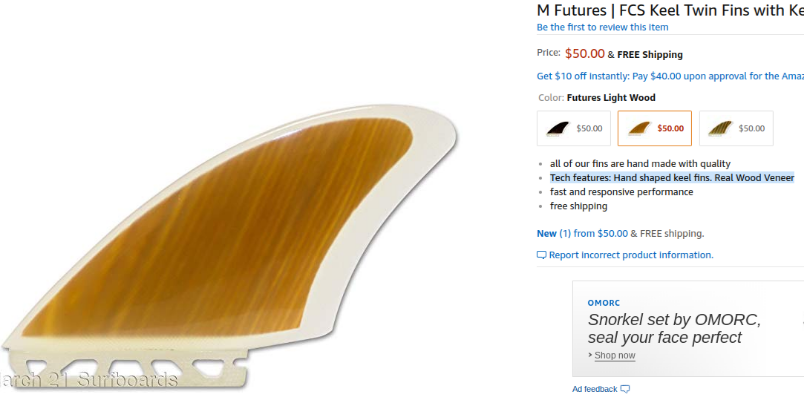Open the 'Snorkel set by OMORC' ad headline
The image size is (804, 400).
tap(674, 329)
